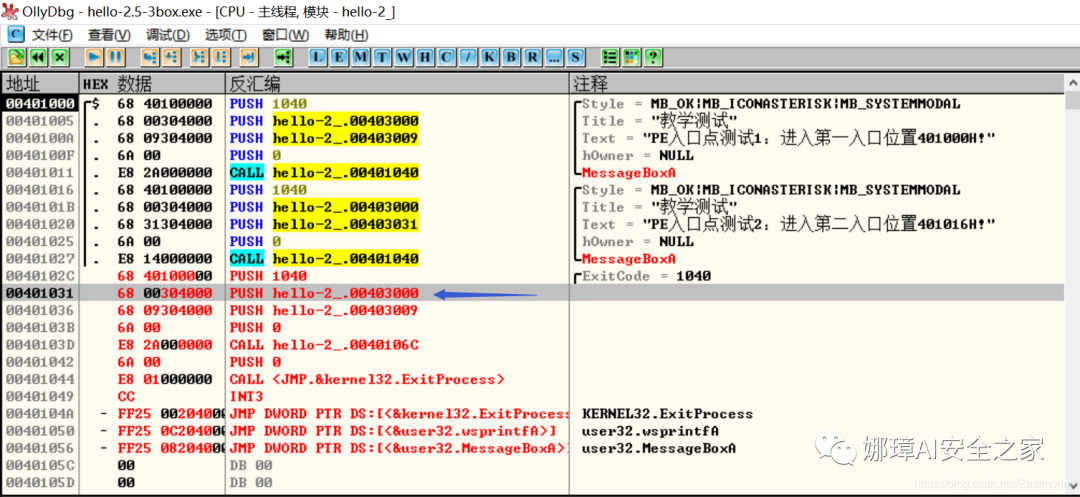Screen dimensions: 1080x497
Task: Click PUSH hello-2_.00403009 at 0040100A
Action: [x=324, y=138]
